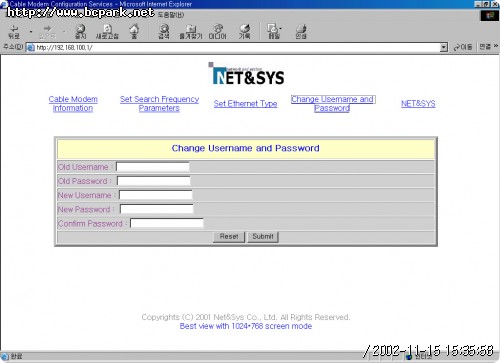This screenshot has height=363, width=500.
Task: Click 'Best view with 1024*768 screen mode' text
Action: [246, 326]
